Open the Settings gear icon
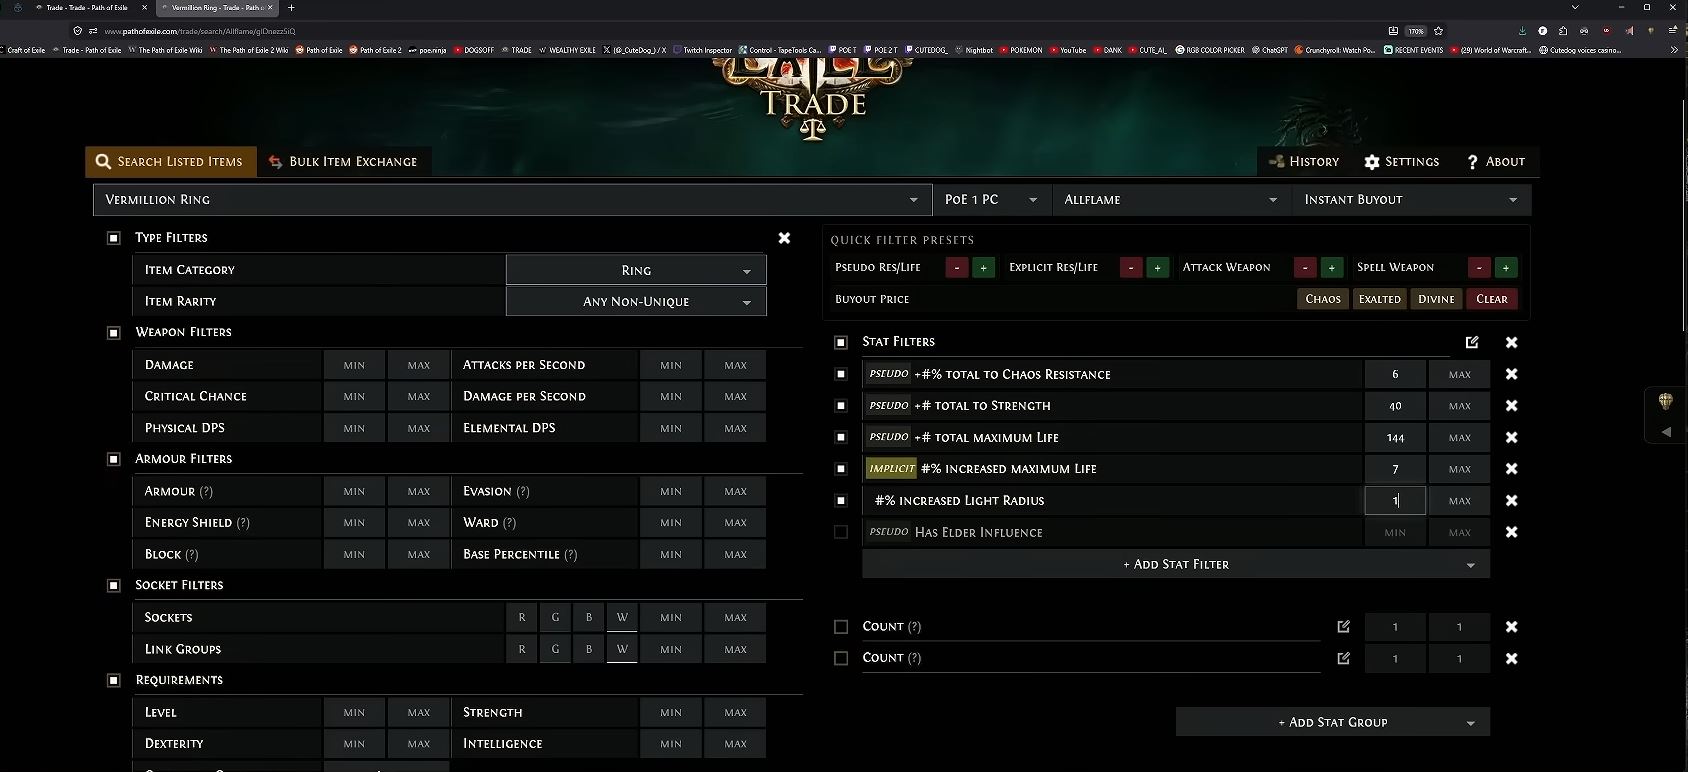The width and height of the screenshot is (1688, 772). pyautogui.click(x=1372, y=162)
